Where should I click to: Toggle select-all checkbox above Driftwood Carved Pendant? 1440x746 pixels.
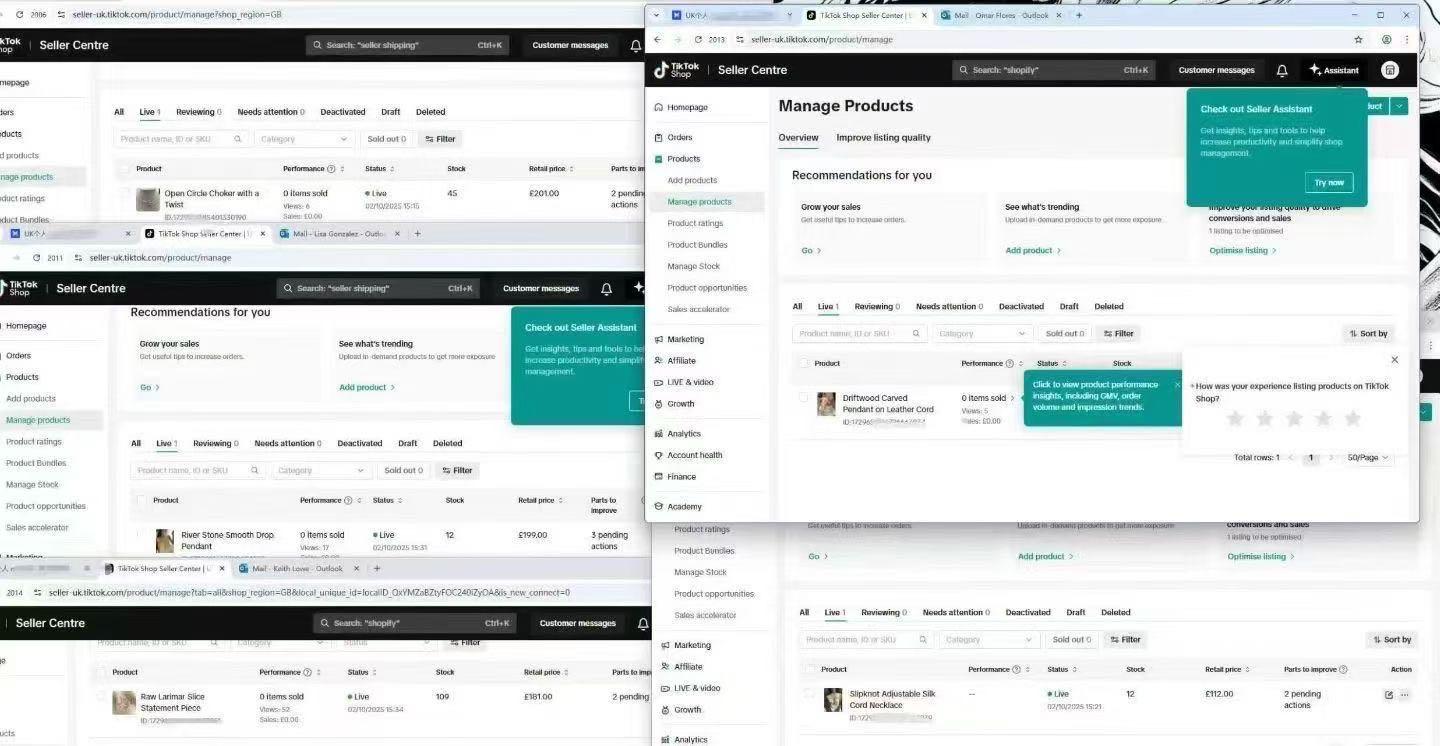803,363
